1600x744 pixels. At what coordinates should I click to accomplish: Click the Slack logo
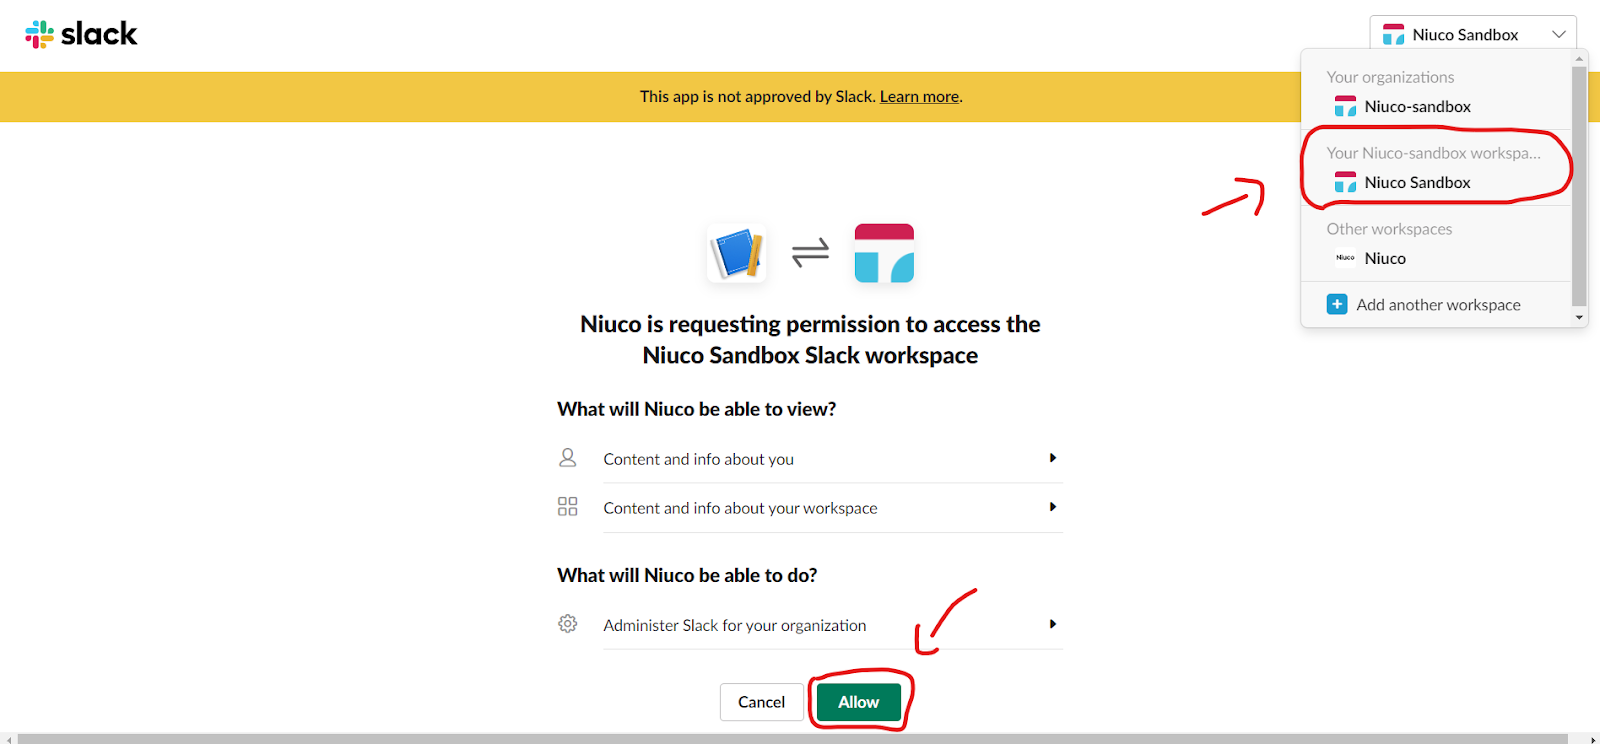click(81, 34)
